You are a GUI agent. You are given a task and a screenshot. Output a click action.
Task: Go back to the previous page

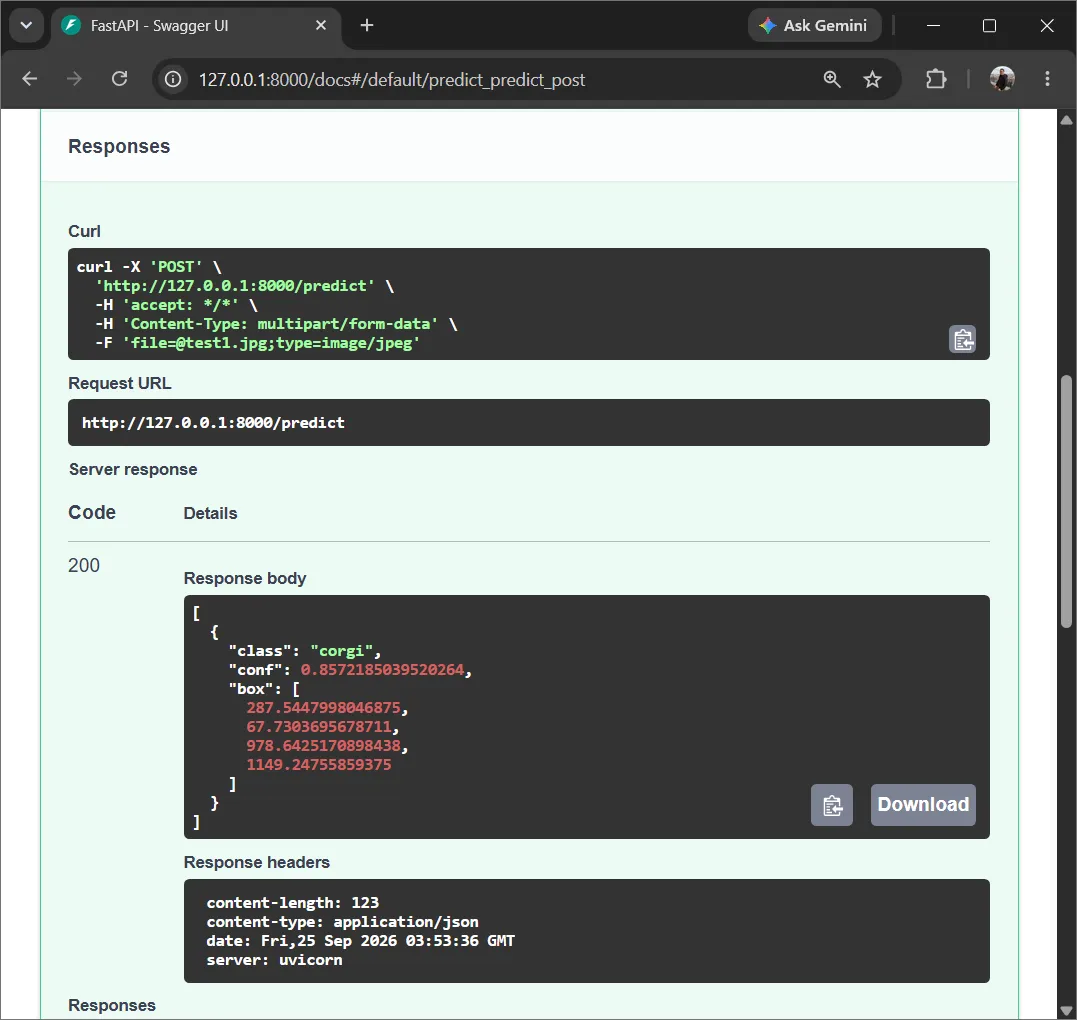30,79
